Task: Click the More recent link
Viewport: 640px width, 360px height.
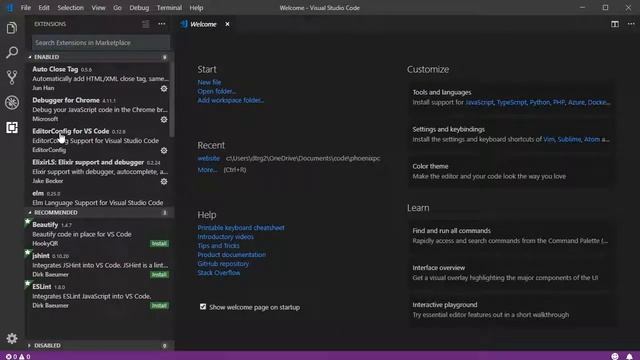Action: 207,169
